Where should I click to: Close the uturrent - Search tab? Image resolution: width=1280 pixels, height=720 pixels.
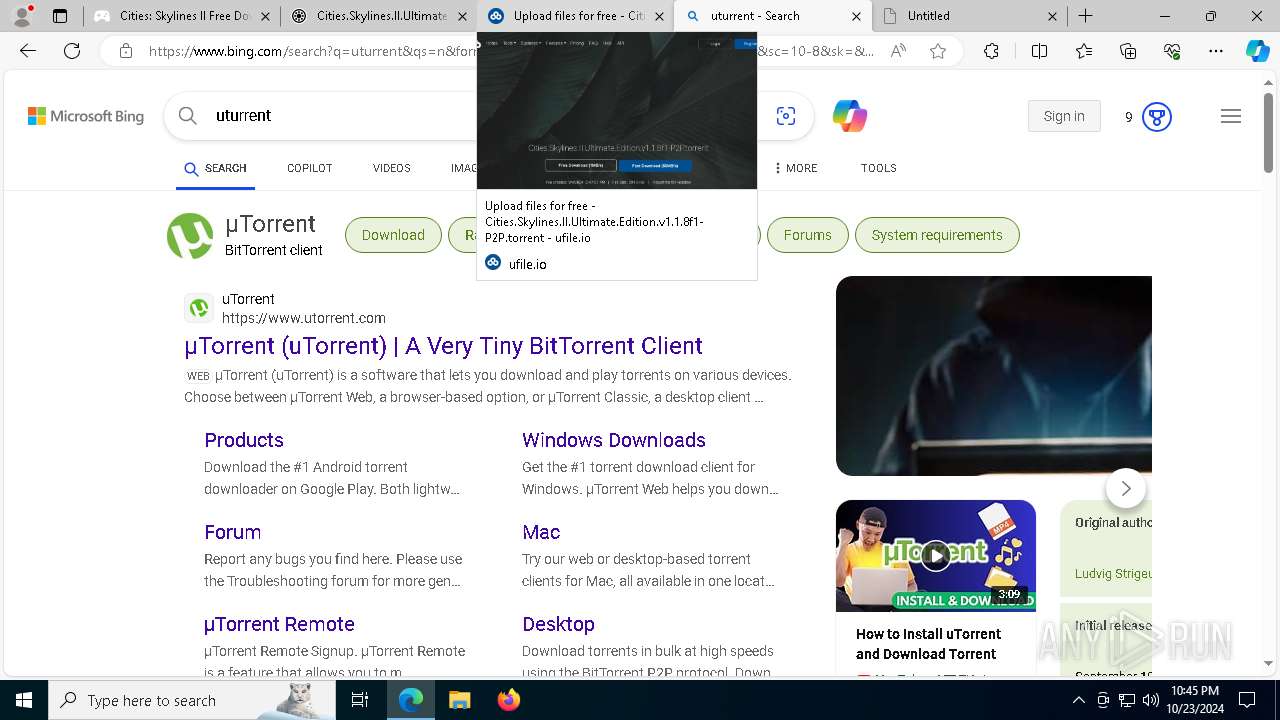(x=857, y=16)
